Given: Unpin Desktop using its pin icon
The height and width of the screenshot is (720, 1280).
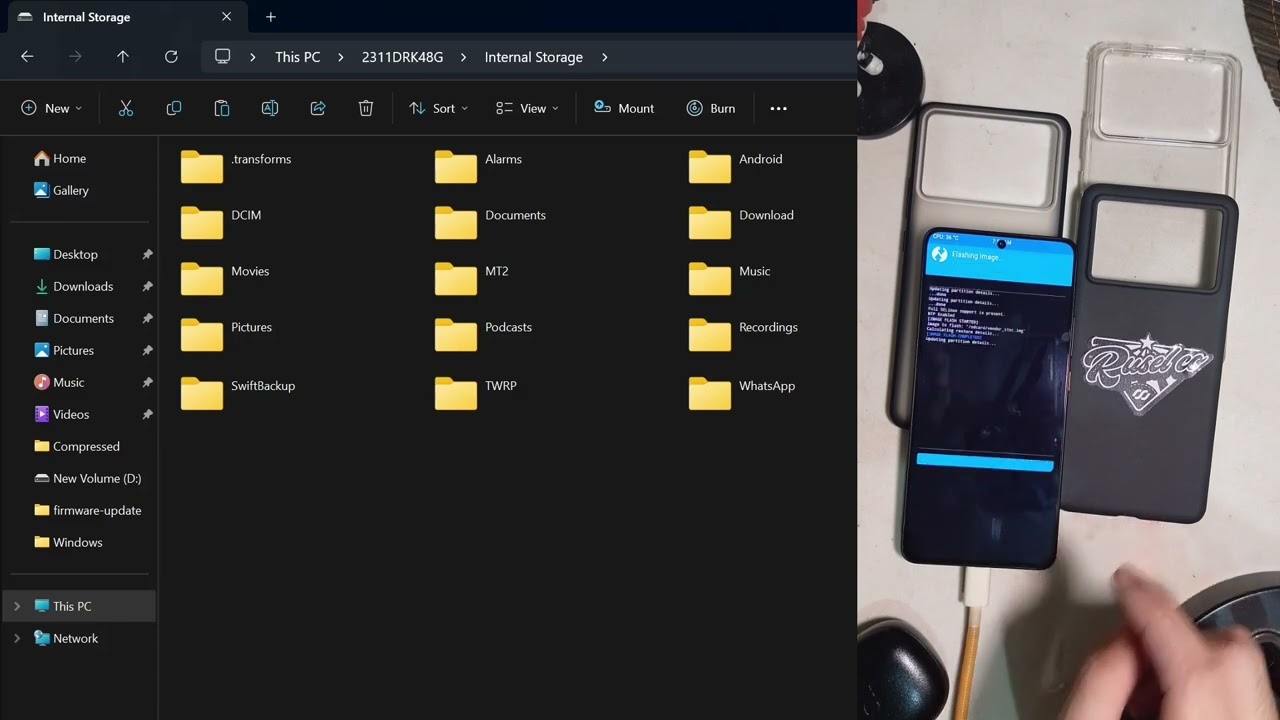Looking at the screenshot, I should coord(147,254).
